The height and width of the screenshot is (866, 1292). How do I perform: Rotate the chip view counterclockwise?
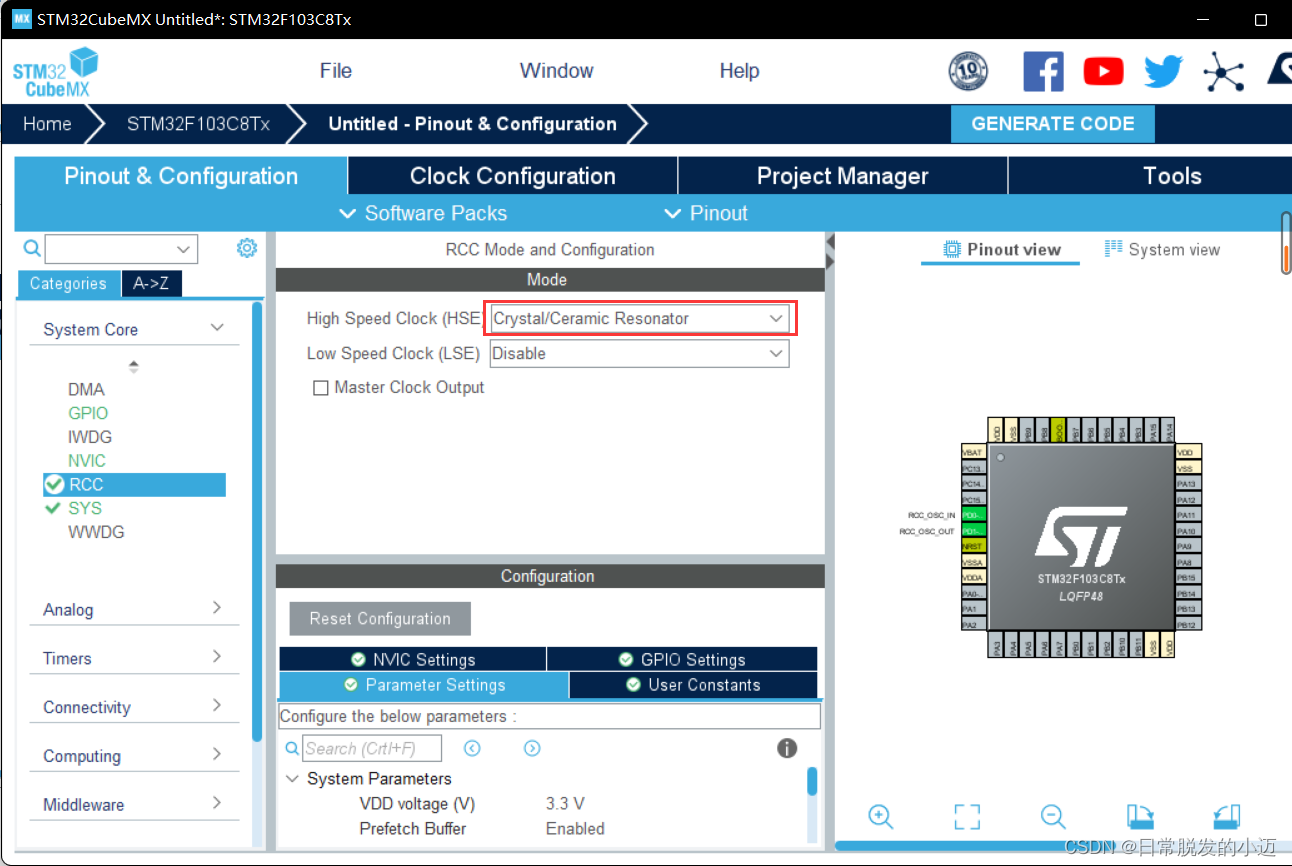coord(1227,816)
